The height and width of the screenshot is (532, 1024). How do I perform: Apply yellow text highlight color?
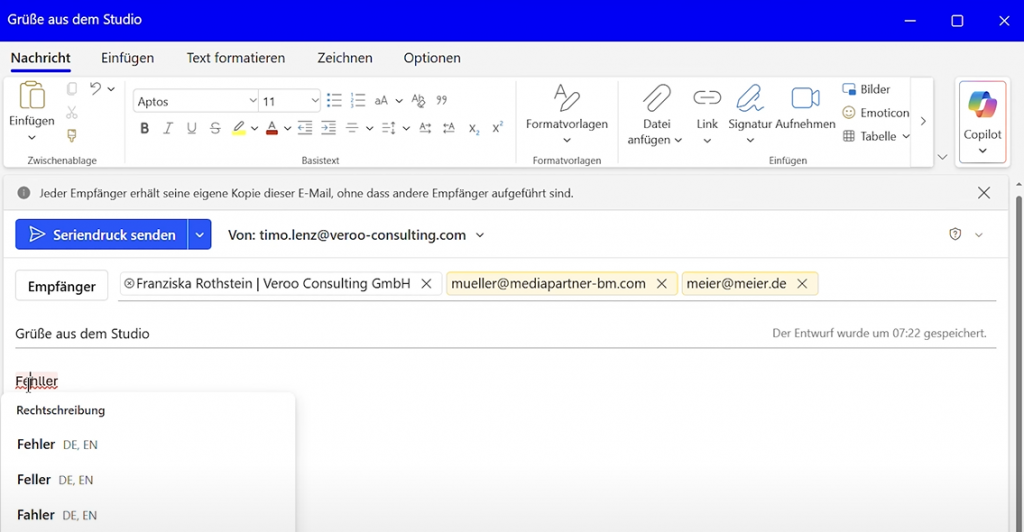tap(239, 129)
